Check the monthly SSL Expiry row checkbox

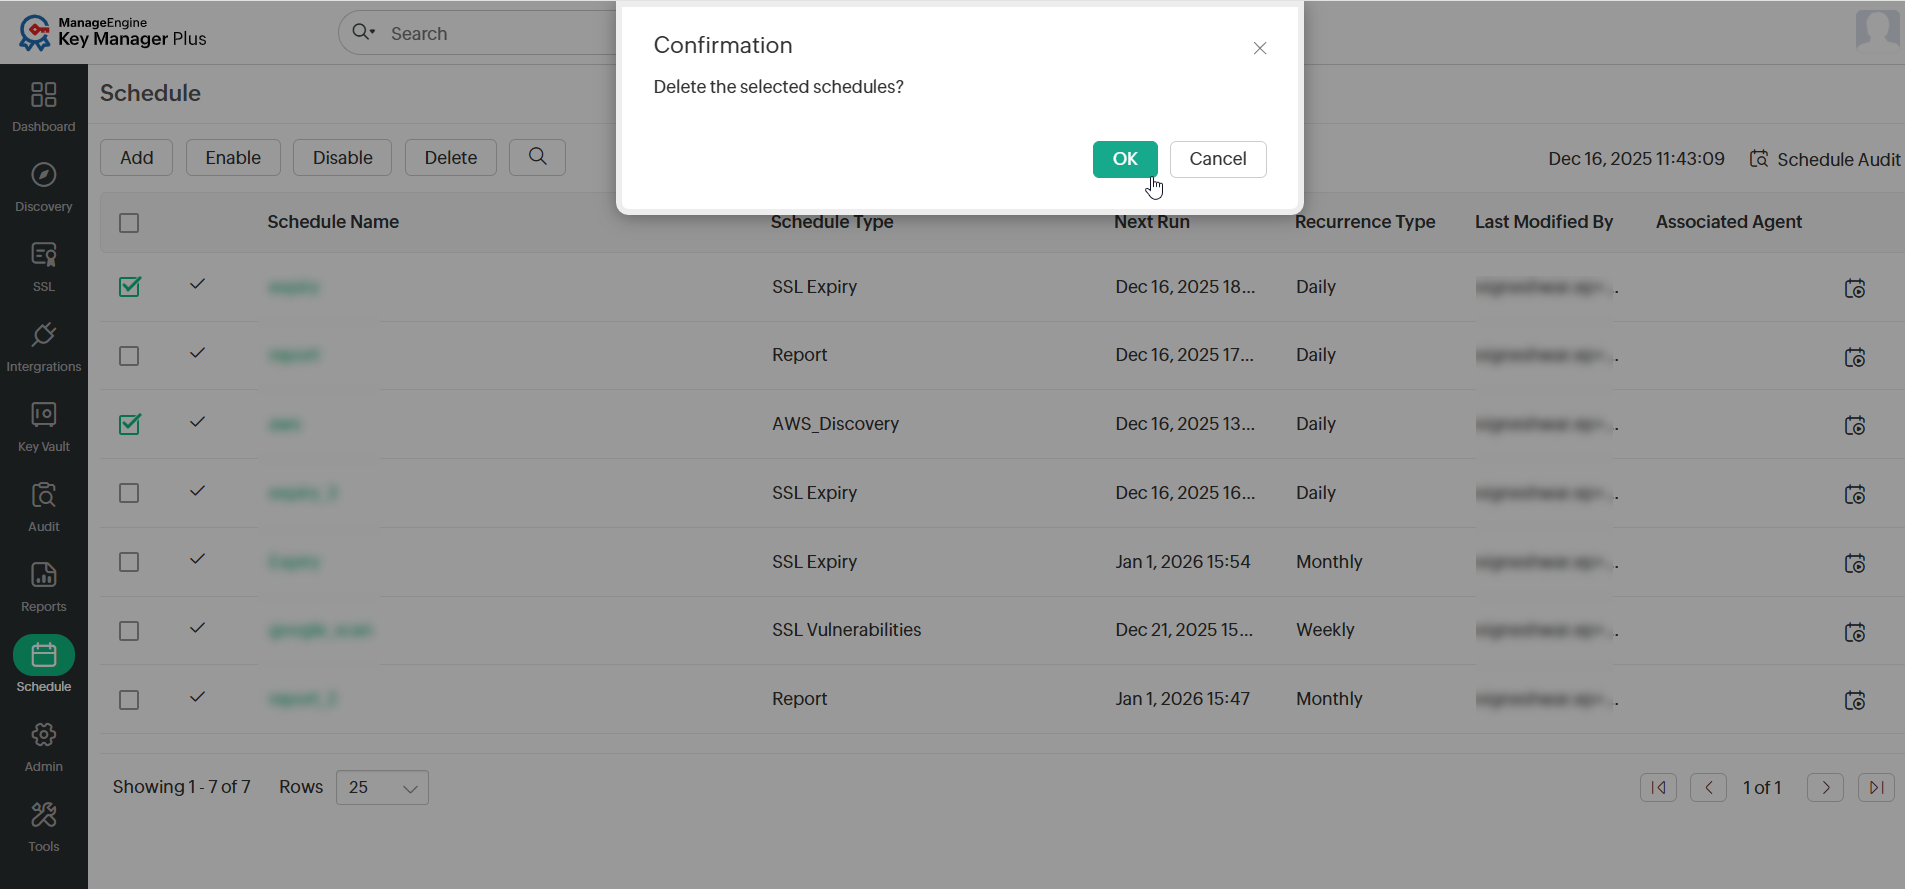click(129, 562)
